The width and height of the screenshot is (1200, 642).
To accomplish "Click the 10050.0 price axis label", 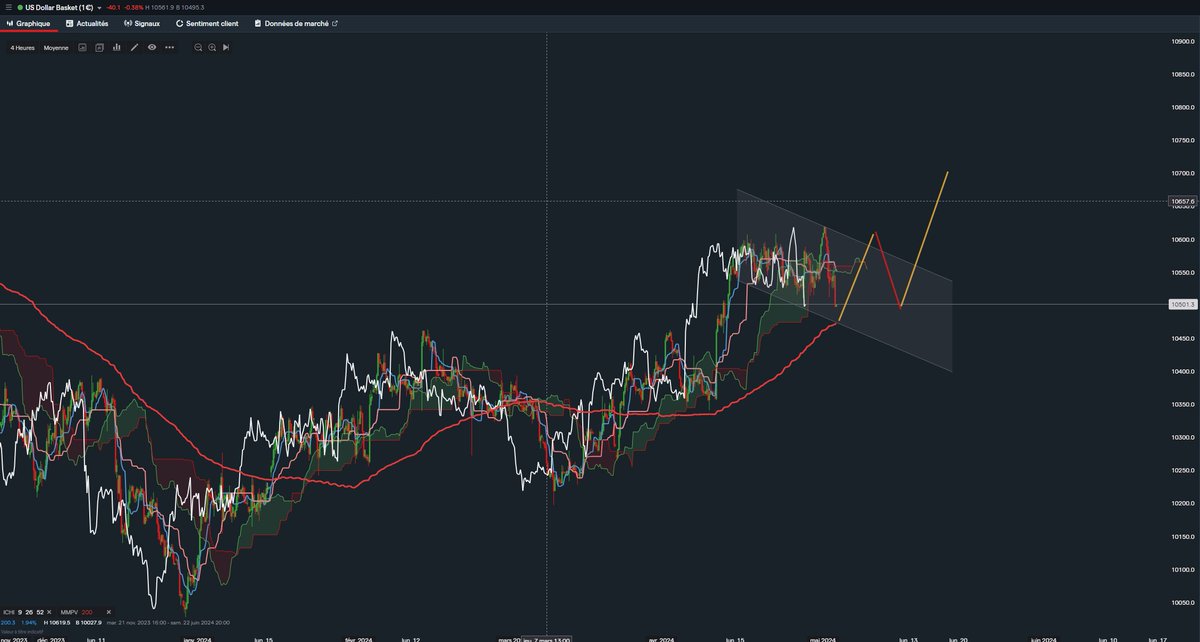I will pyautogui.click(x=1183, y=603).
